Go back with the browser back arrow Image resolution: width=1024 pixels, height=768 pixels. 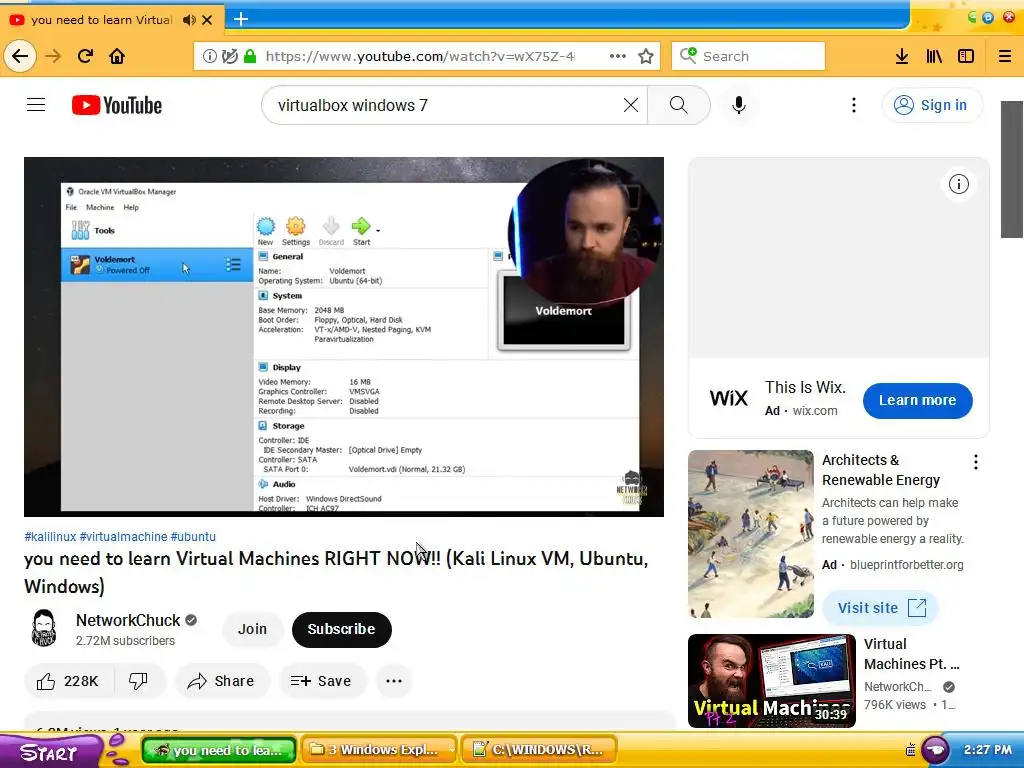pyautogui.click(x=20, y=56)
